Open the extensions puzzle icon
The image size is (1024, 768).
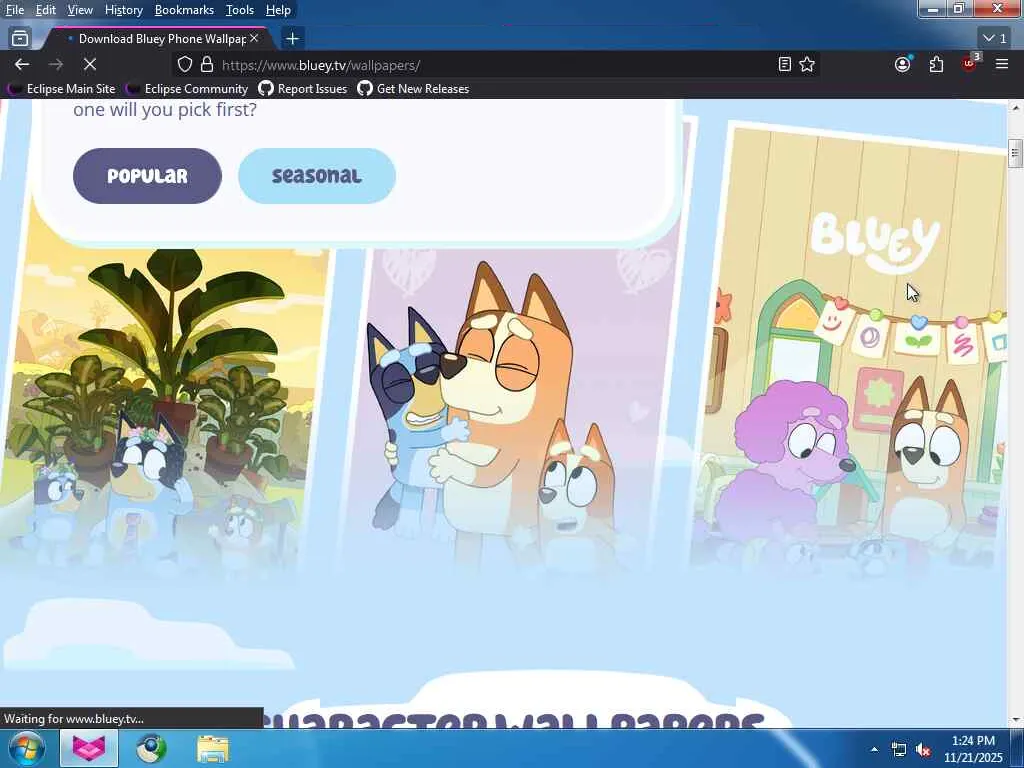[x=936, y=64]
